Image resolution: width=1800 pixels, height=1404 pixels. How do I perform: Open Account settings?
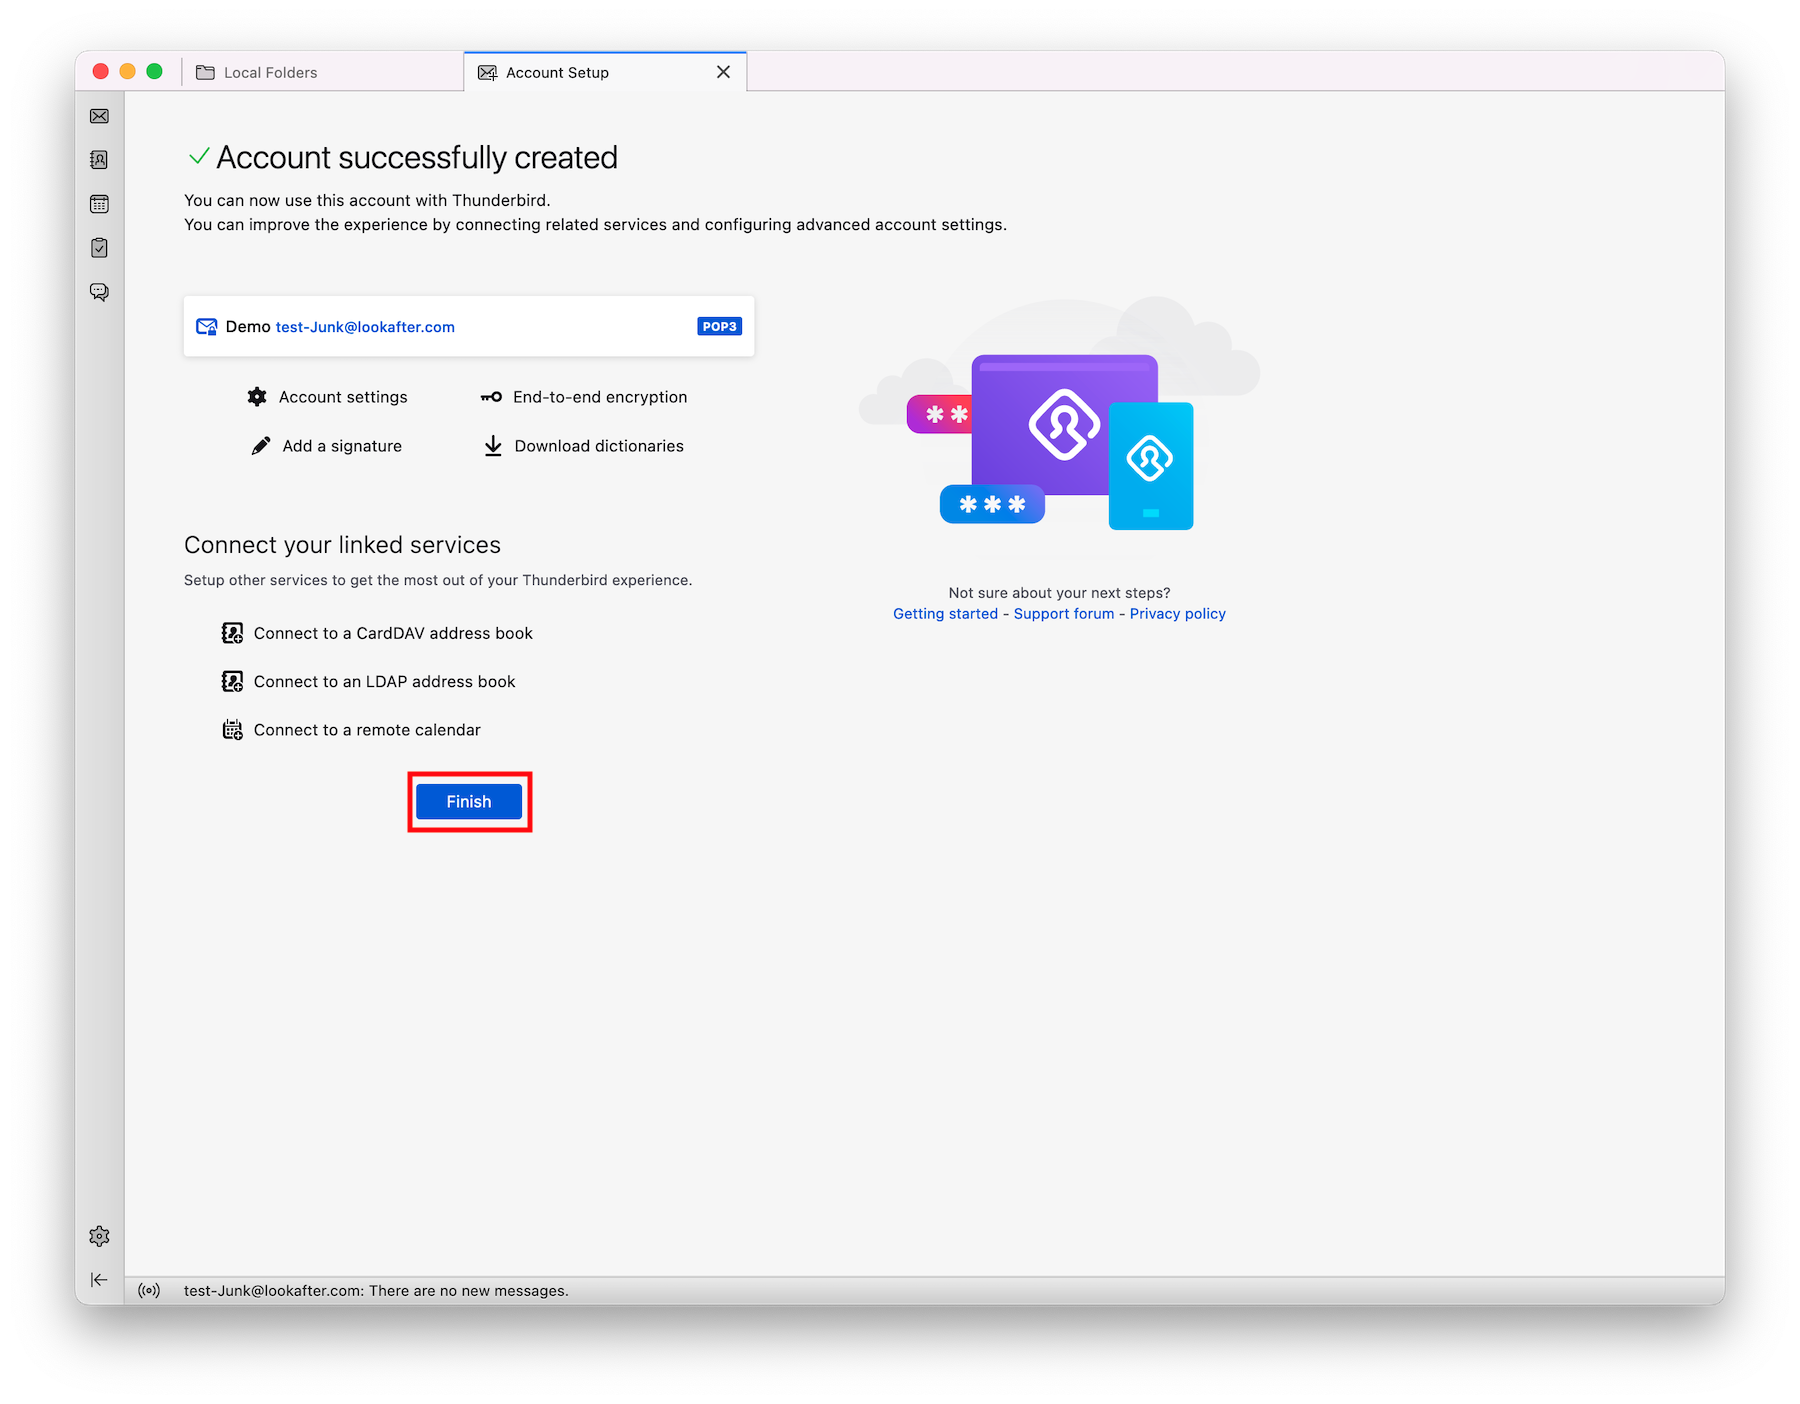pyautogui.click(x=342, y=397)
